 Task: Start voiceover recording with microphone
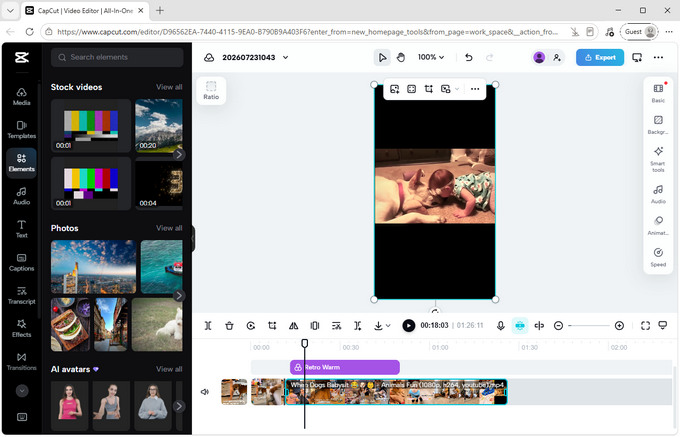(x=500, y=326)
